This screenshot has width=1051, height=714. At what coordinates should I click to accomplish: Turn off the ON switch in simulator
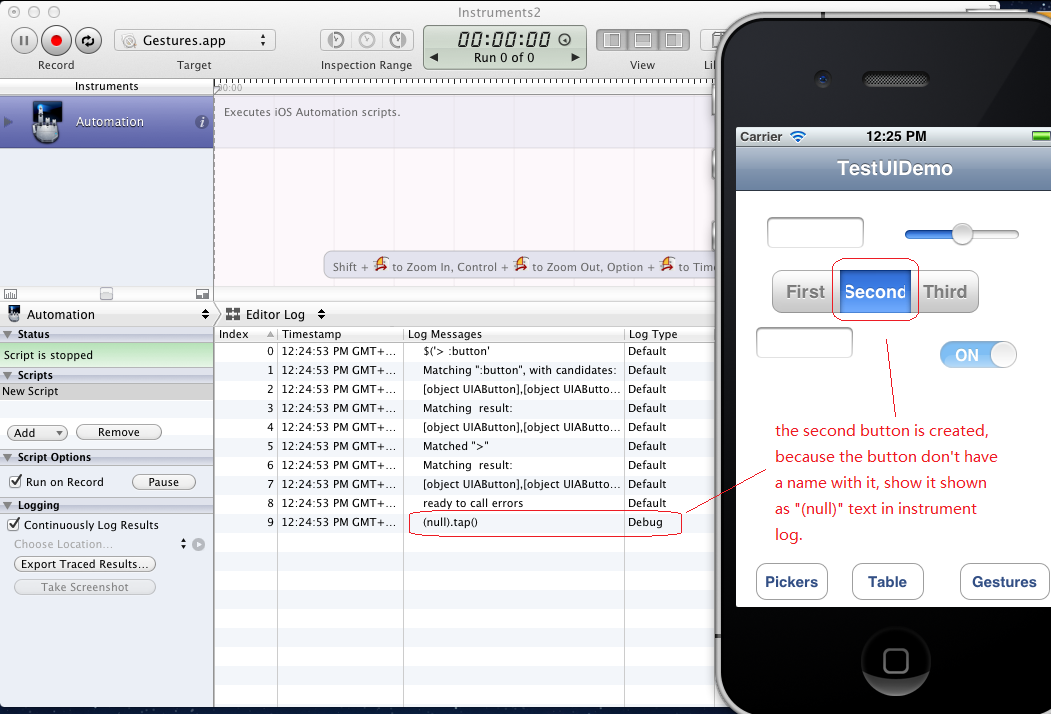(979, 355)
